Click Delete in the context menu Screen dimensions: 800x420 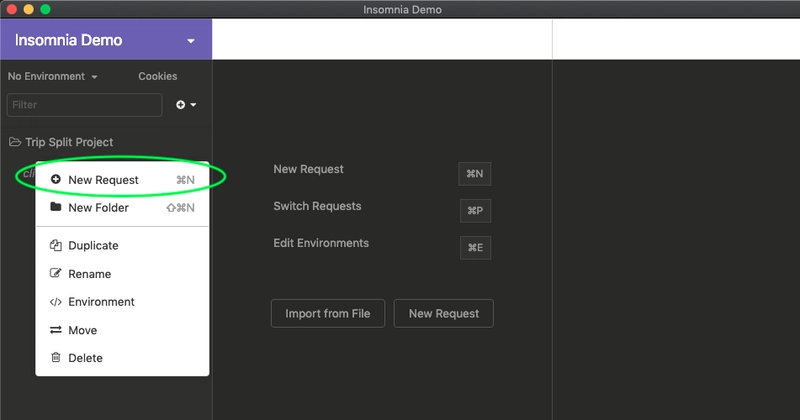[122, 358]
